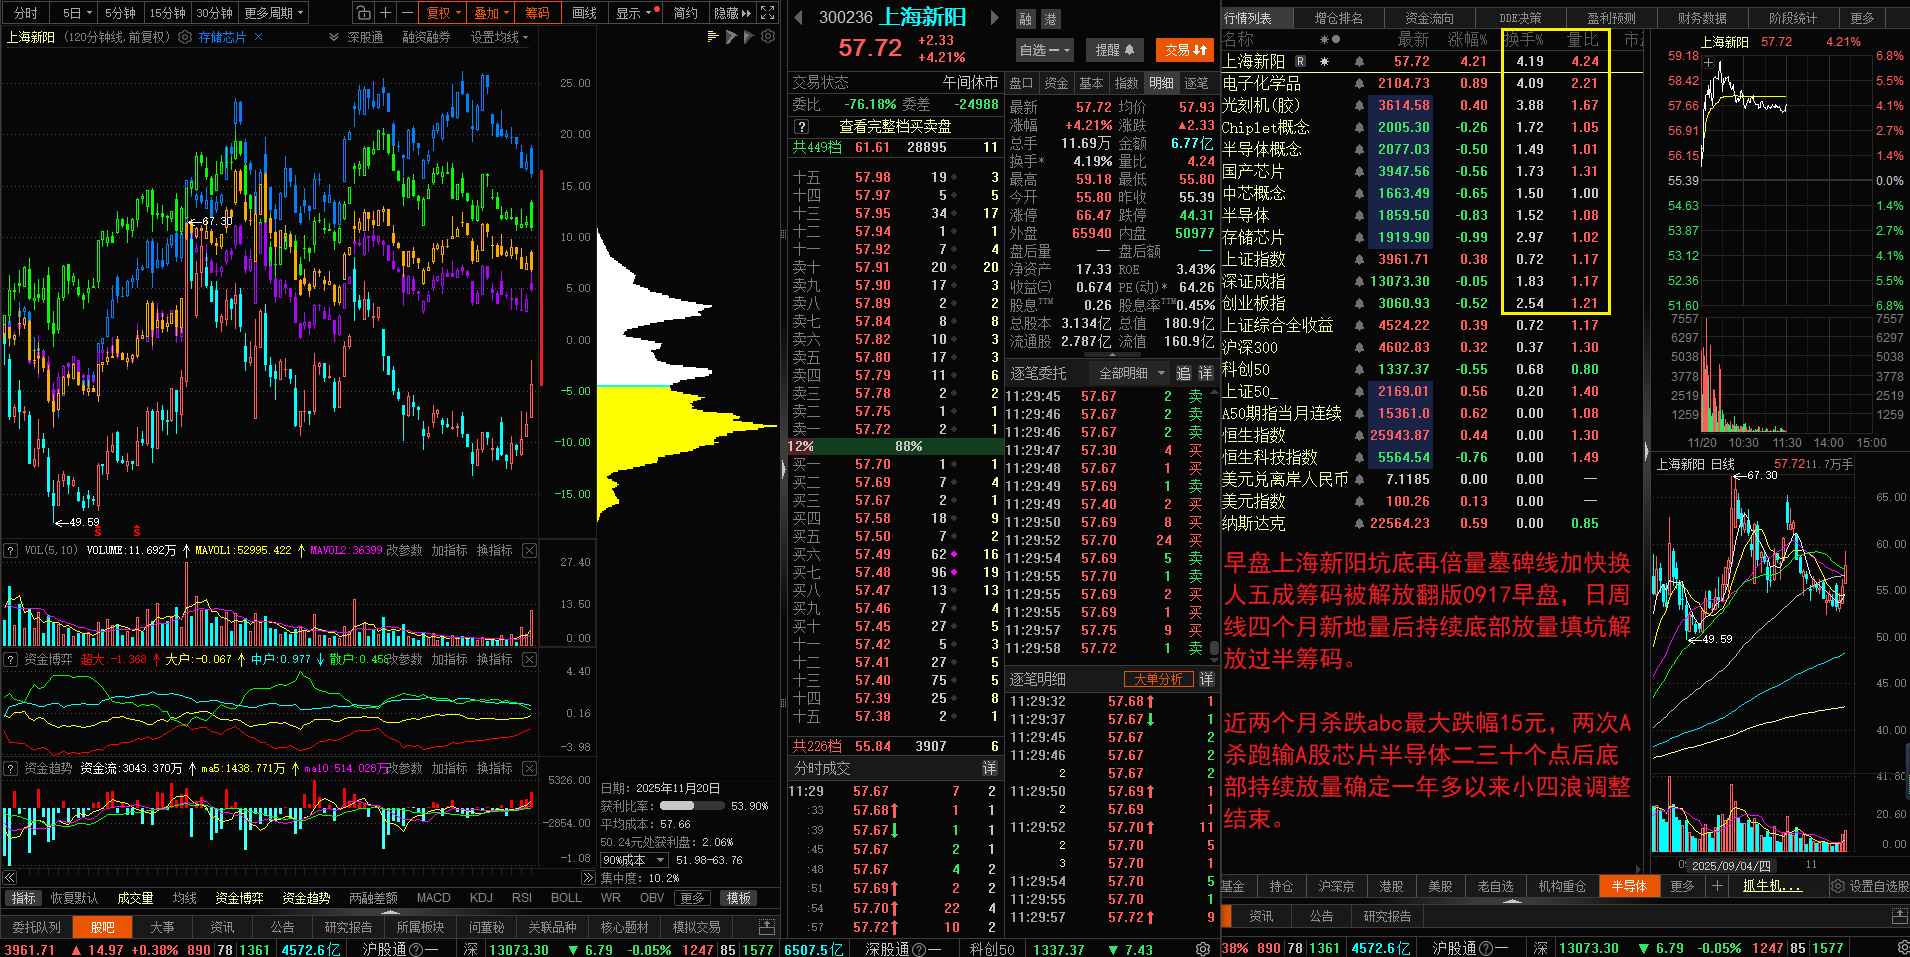
Task: Click the unlock padlock icon in chart toolbar
Action: (363, 13)
